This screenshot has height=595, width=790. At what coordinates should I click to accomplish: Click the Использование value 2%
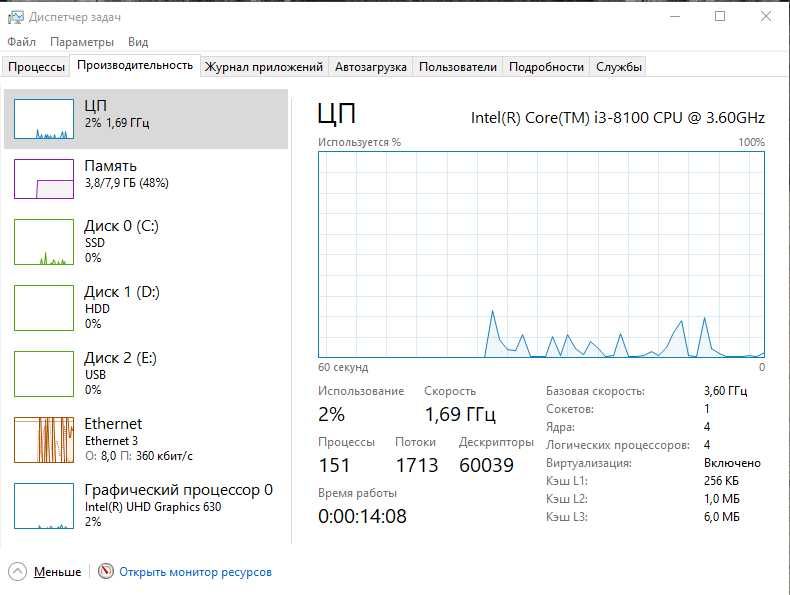pos(331,415)
